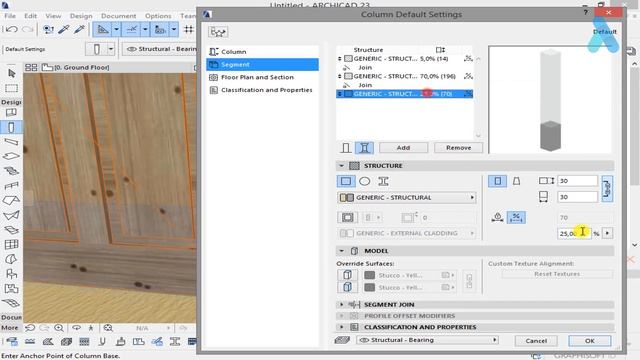Toggle first surface override icon
This screenshot has width=640, height=360.
(347, 275)
